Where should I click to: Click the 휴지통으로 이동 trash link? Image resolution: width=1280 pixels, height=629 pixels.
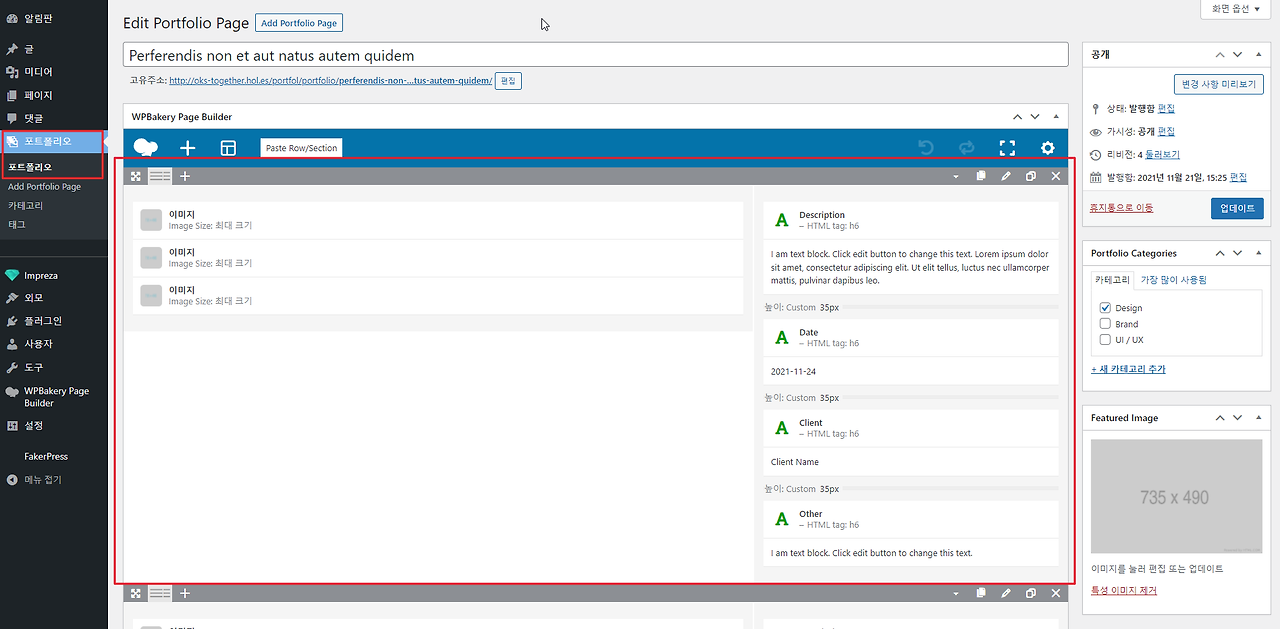point(1121,208)
